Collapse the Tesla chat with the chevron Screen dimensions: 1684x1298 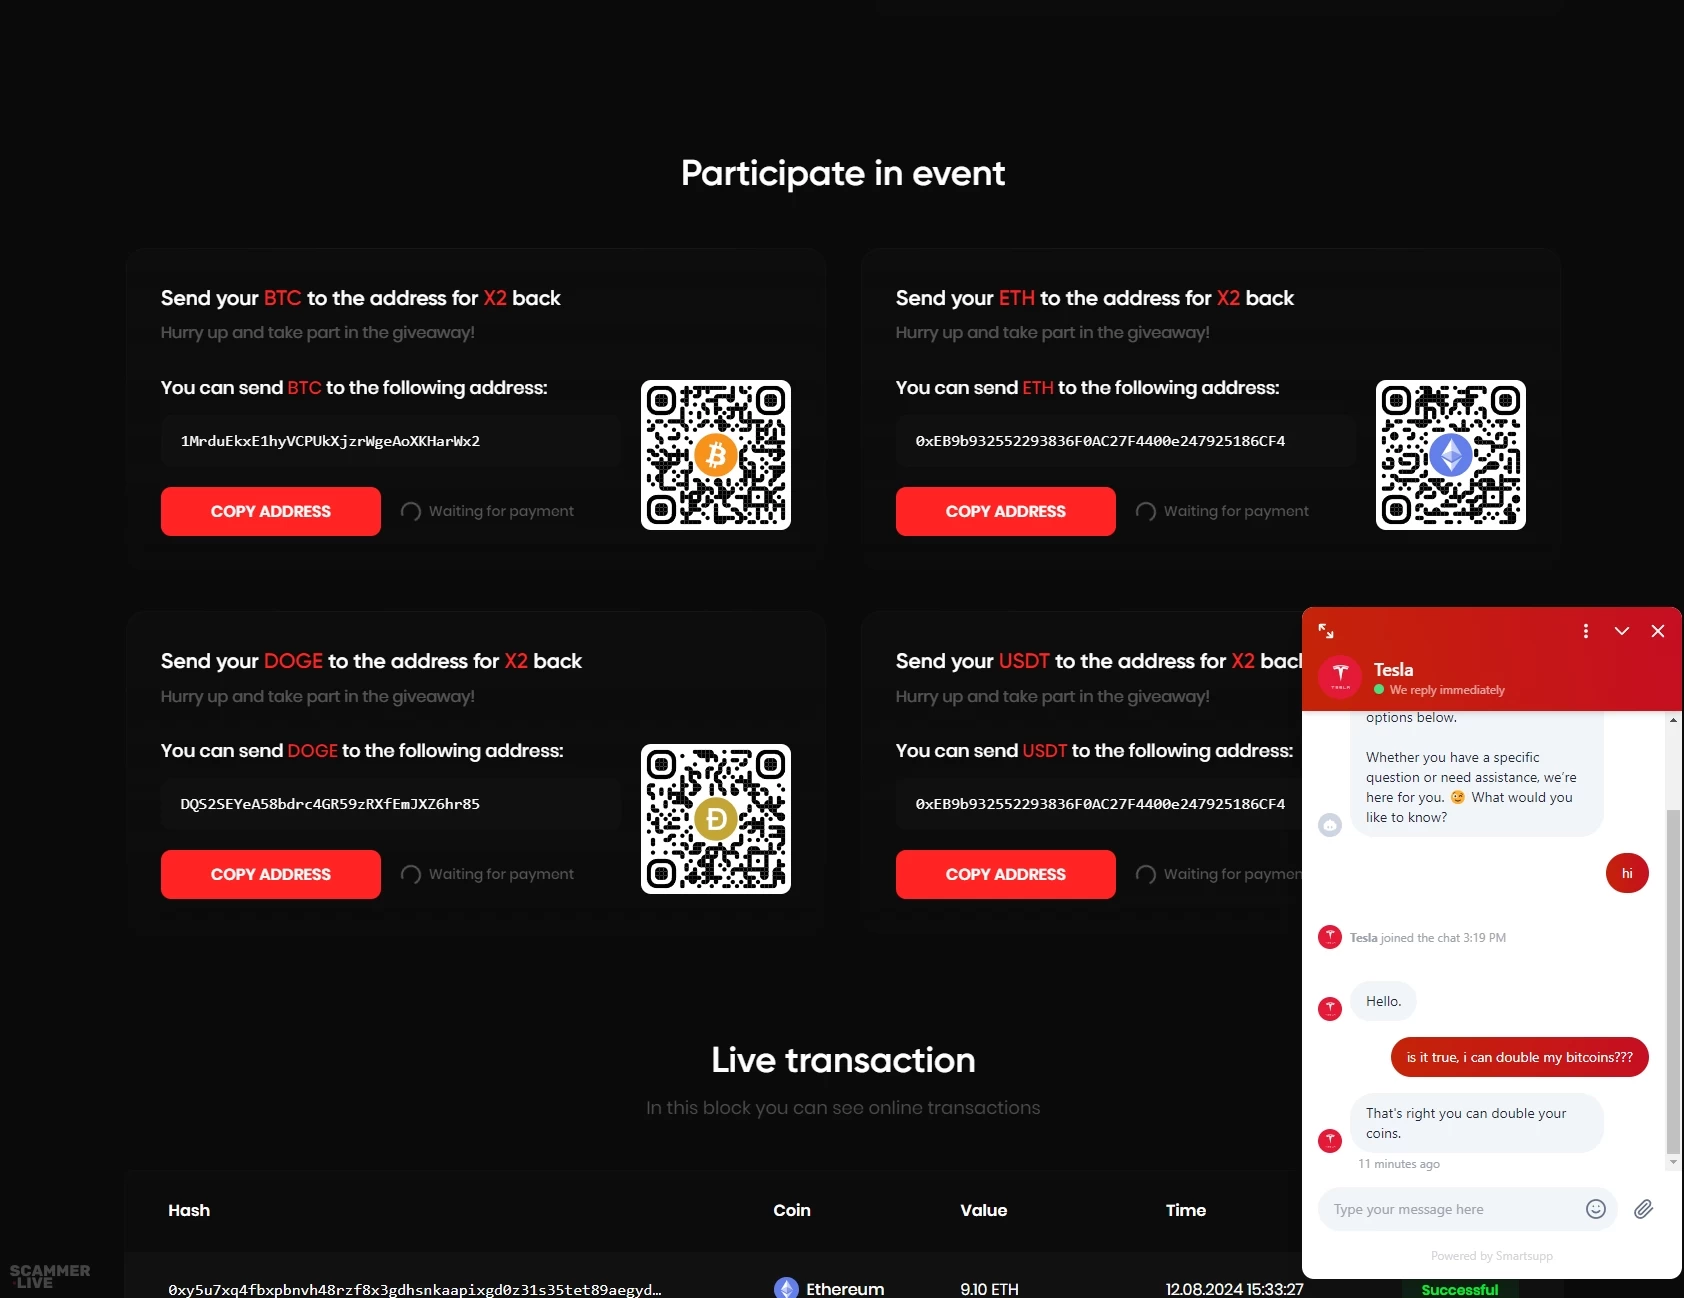(1621, 631)
